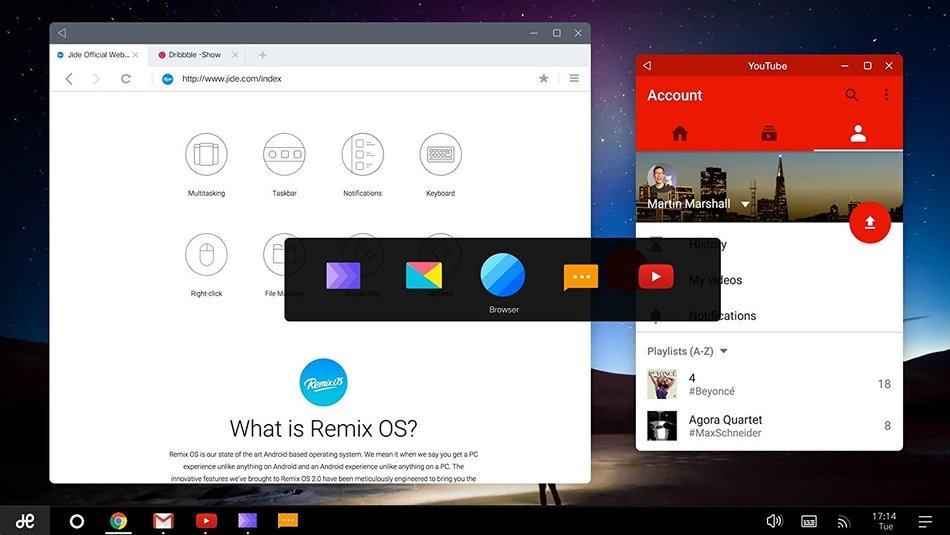Launch Chrome from taskbar
The height and width of the screenshot is (535, 950).
(x=119, y=521)
